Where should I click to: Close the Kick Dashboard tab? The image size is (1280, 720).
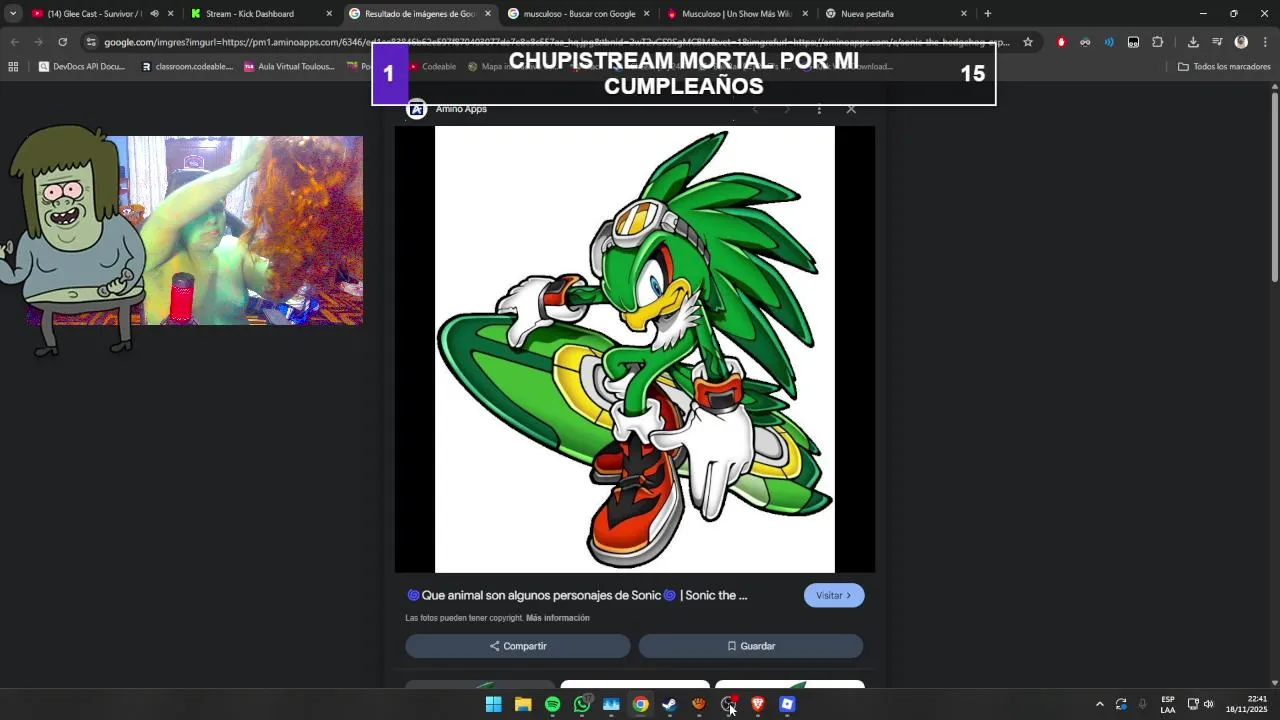click(329, 14)
